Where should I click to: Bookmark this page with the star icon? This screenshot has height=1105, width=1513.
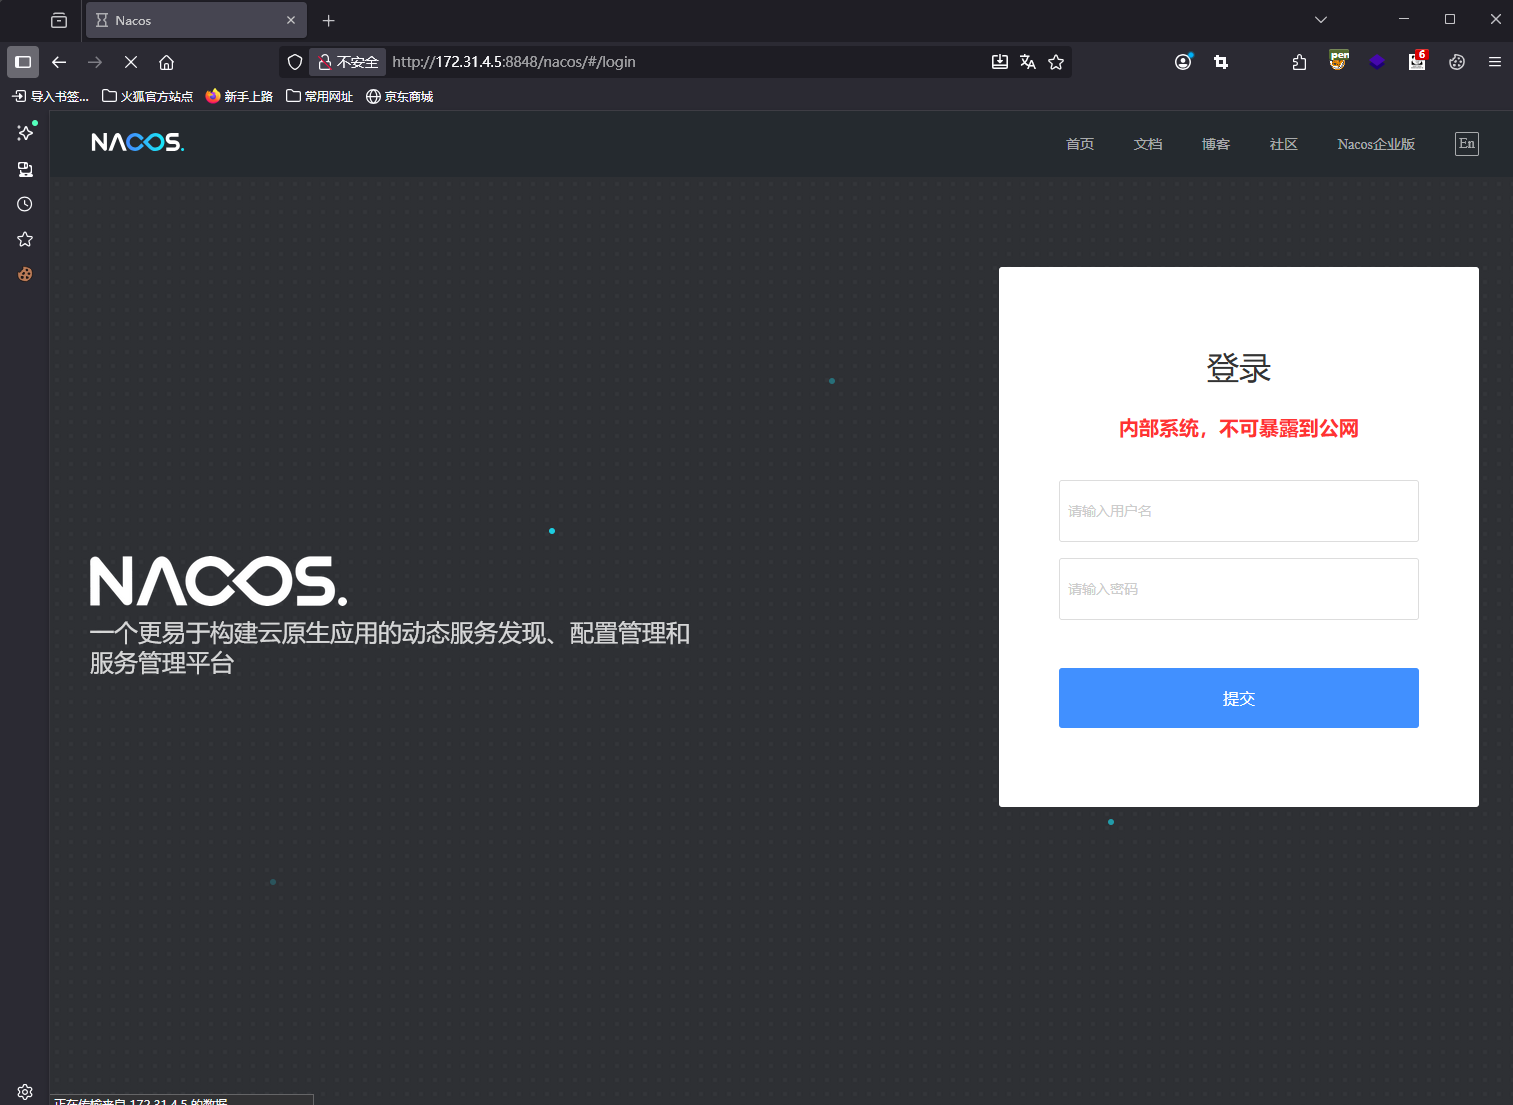point(1056,62)
